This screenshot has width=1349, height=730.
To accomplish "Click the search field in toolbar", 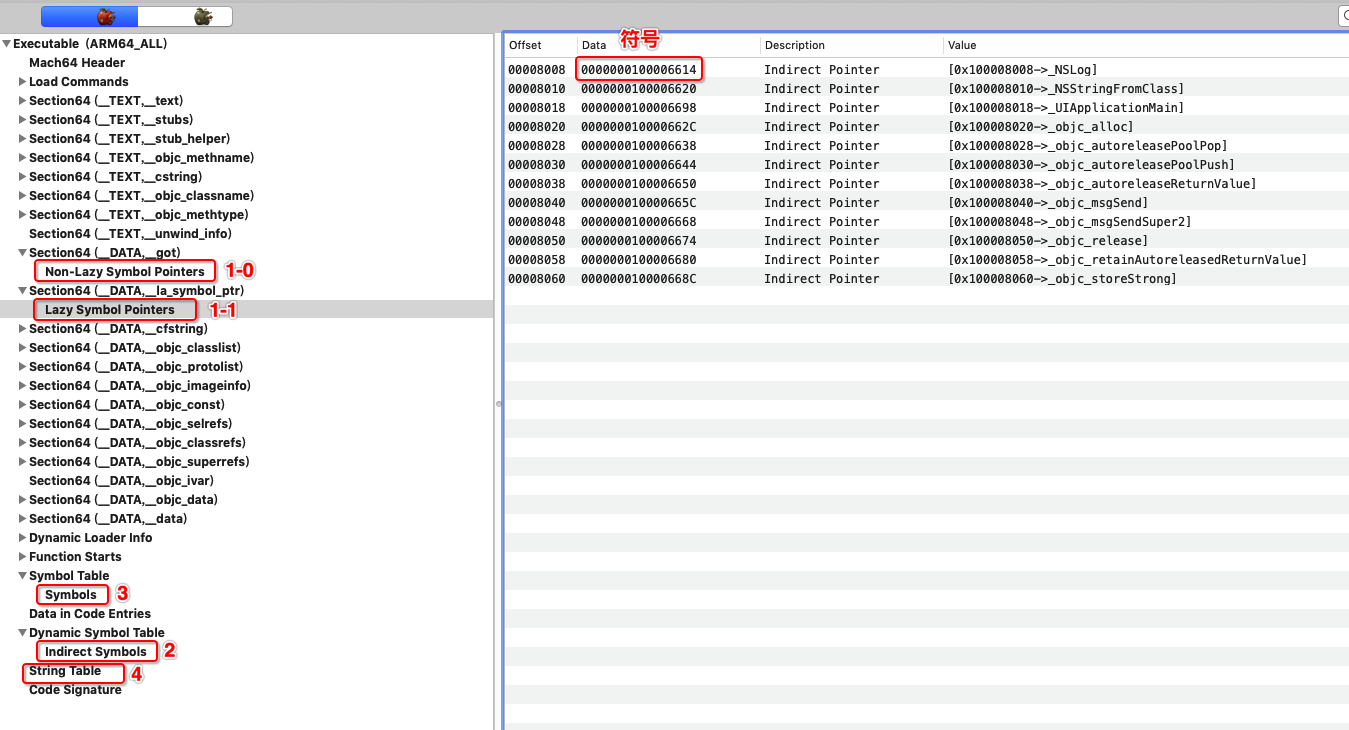I will coord(1343,16).
